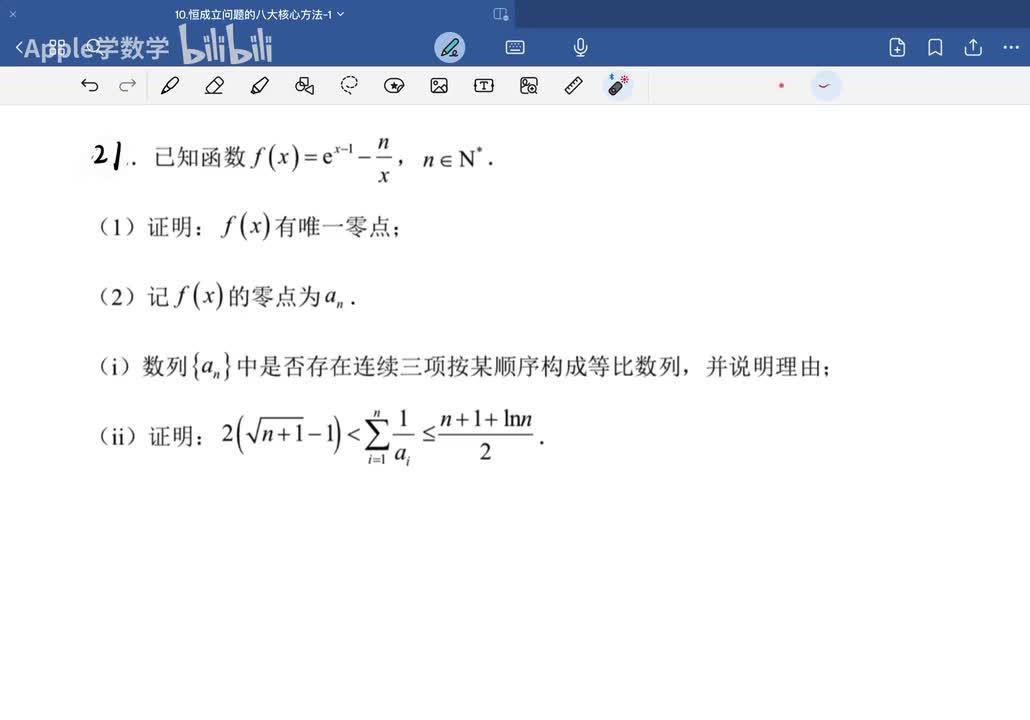The height and width of the screenshot is (720, 1030).
Task: Open the Photo zoom capture tool
Action: pyautogui.click(x=529, y=85)
